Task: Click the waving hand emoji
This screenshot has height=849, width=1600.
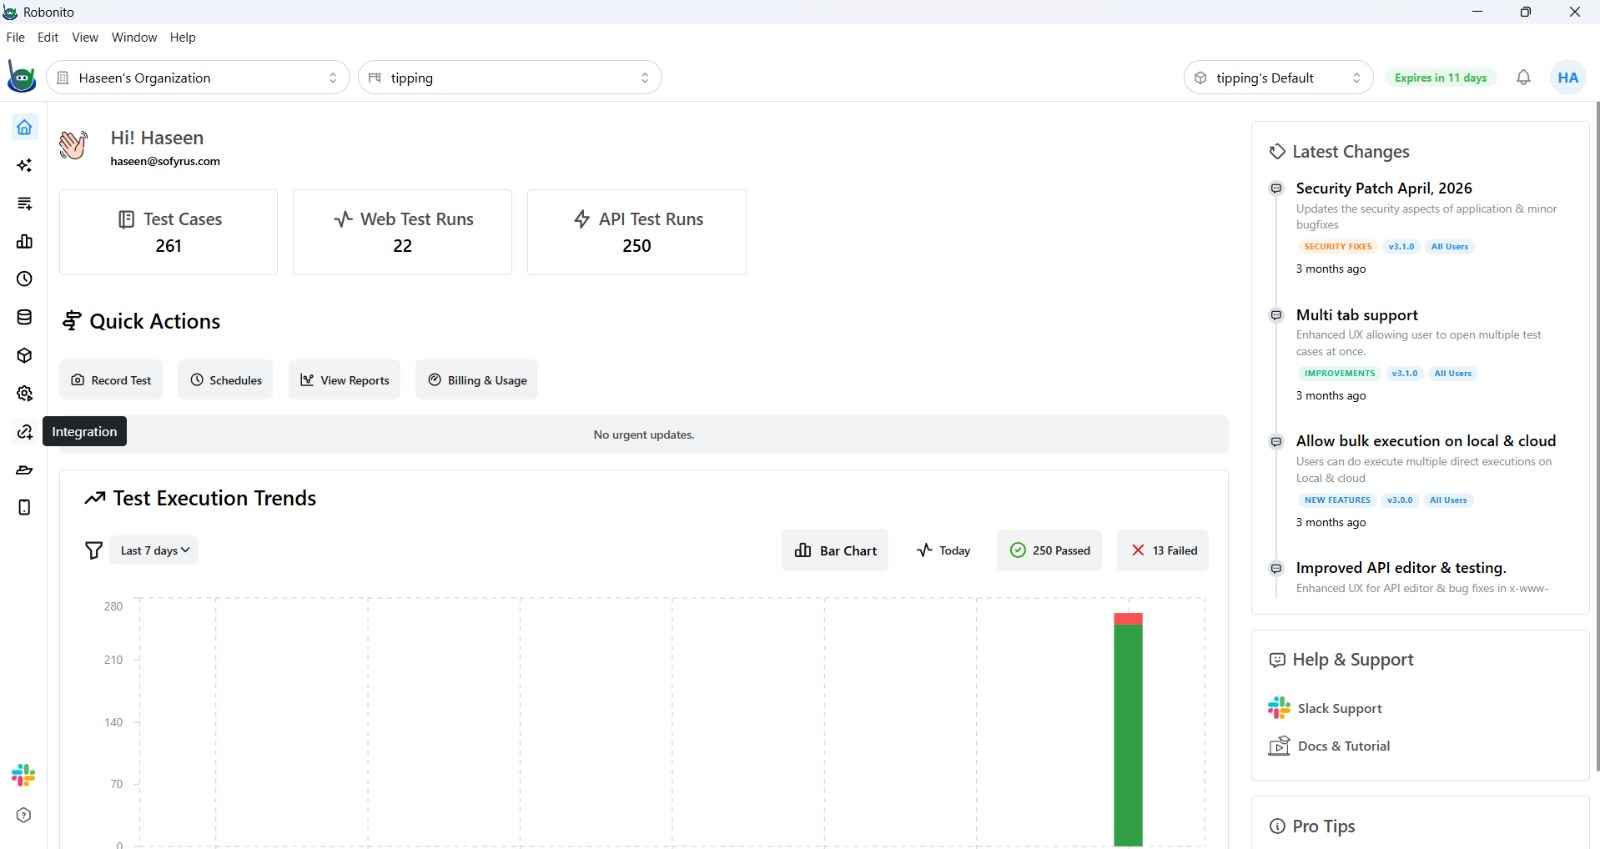Action: point(73,145)
